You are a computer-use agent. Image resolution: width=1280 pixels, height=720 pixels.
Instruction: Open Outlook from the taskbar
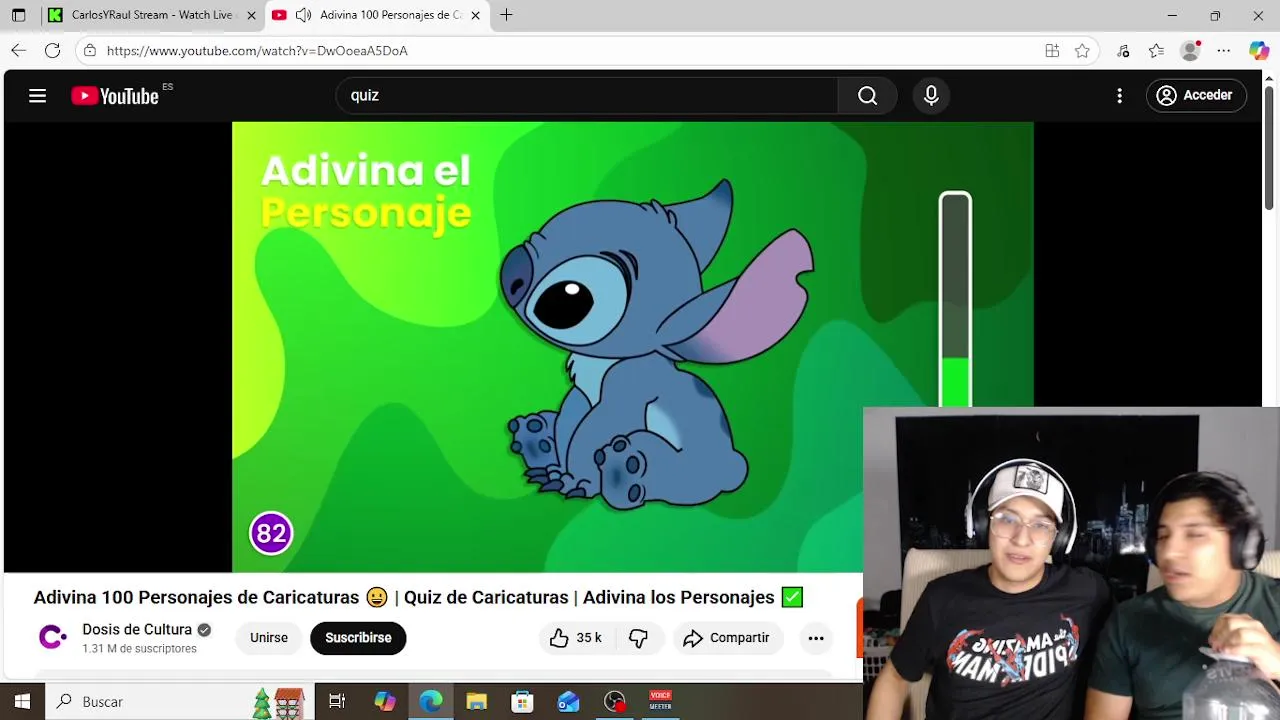(x=568, y=702)
